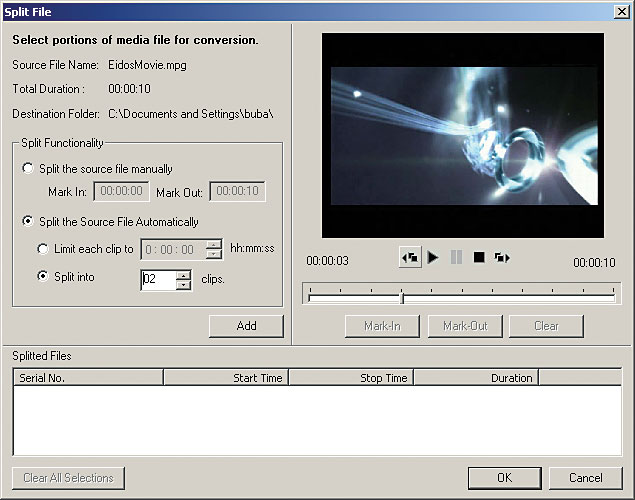Click the hh:mm:ss clip limit field
Screen dimensions: 635x500
click(173, 249)
